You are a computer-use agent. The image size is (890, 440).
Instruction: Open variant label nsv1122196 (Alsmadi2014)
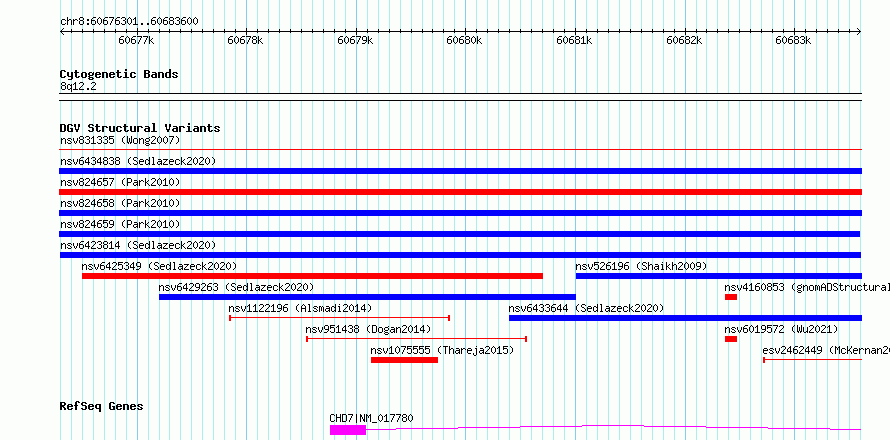click(x=300, y=308)
